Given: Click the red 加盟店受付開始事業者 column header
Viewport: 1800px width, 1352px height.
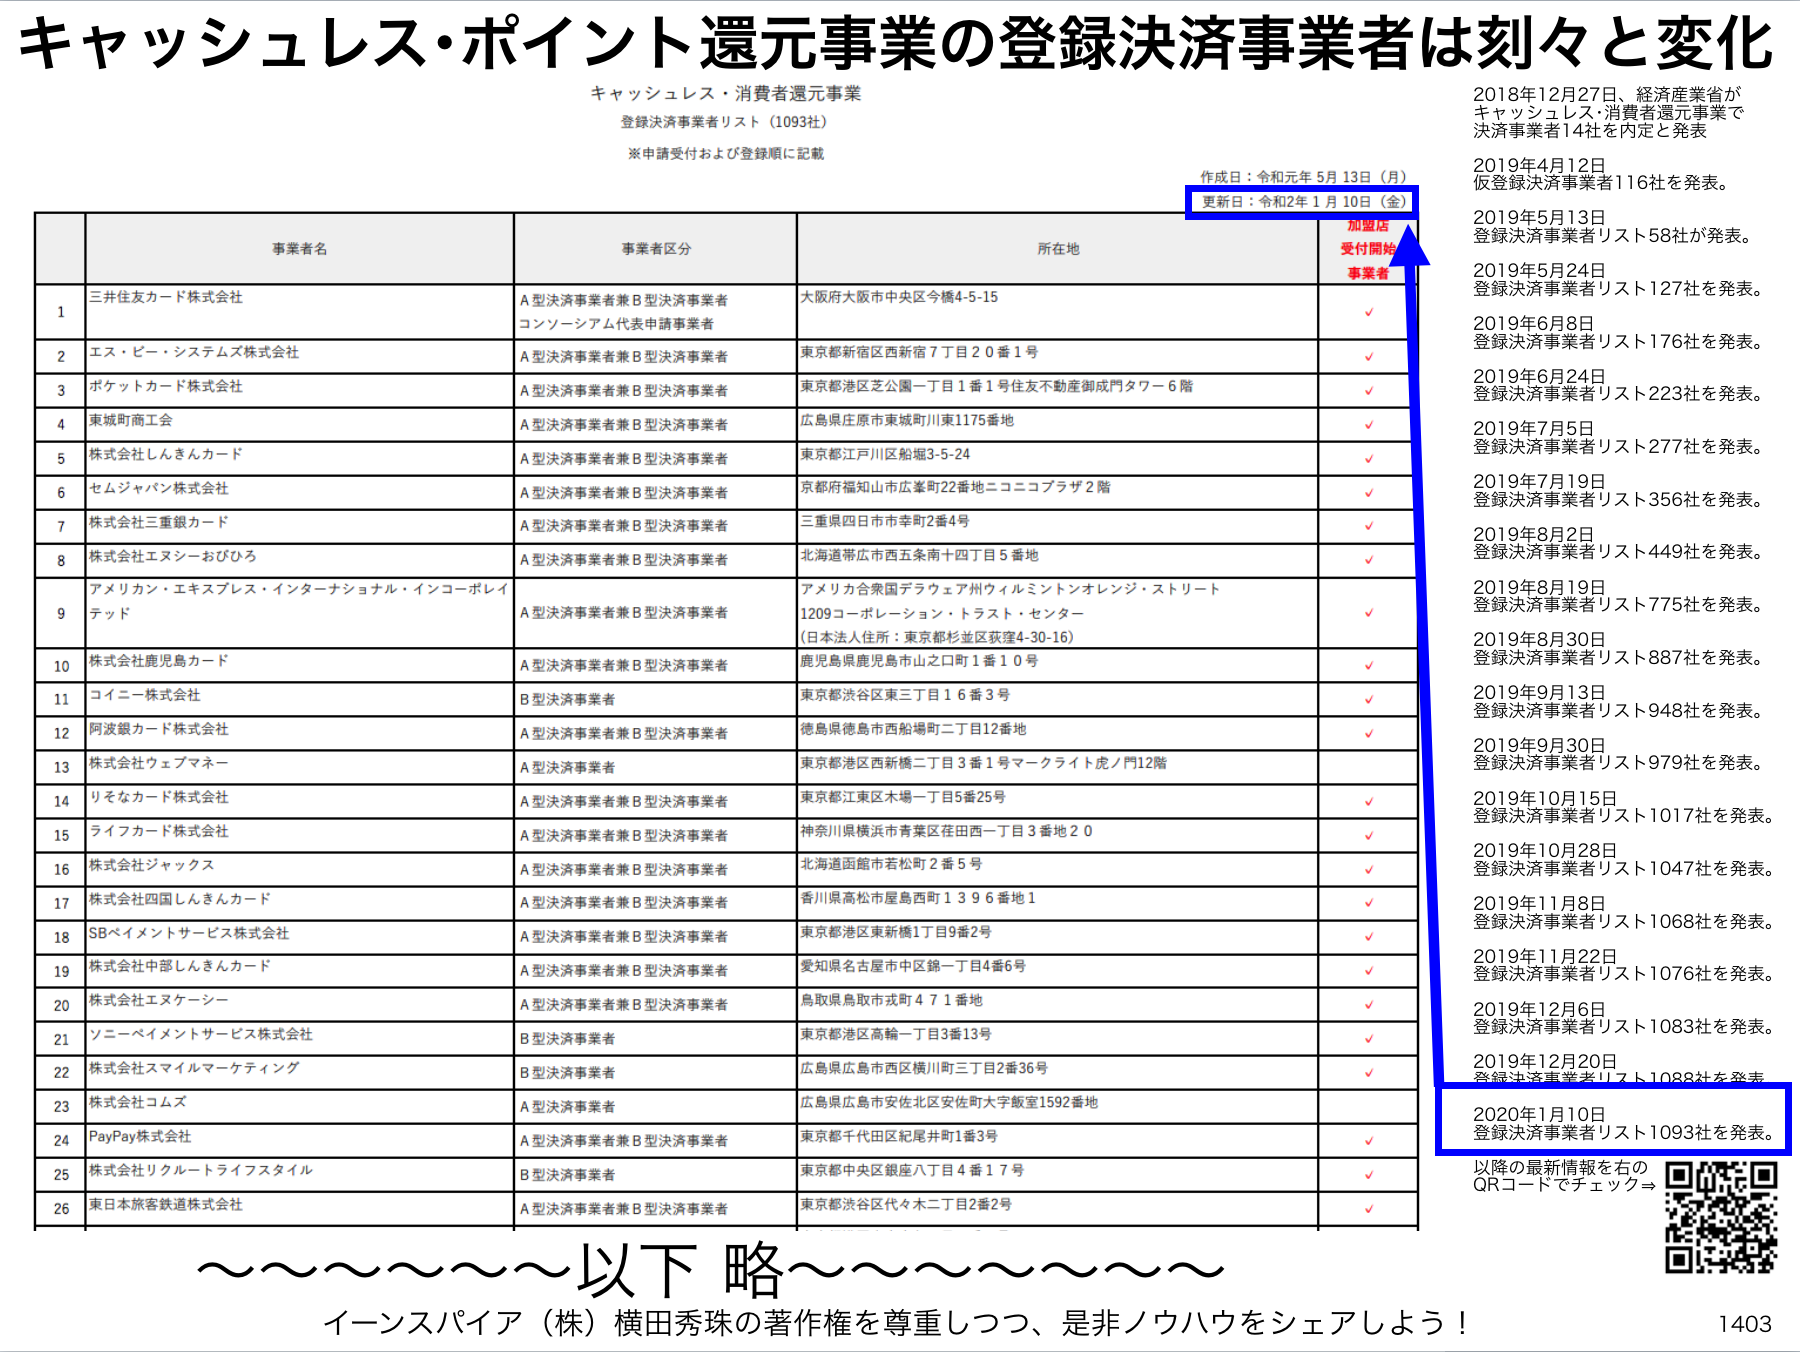Looking at the screenshot, I should point(1368,249).
